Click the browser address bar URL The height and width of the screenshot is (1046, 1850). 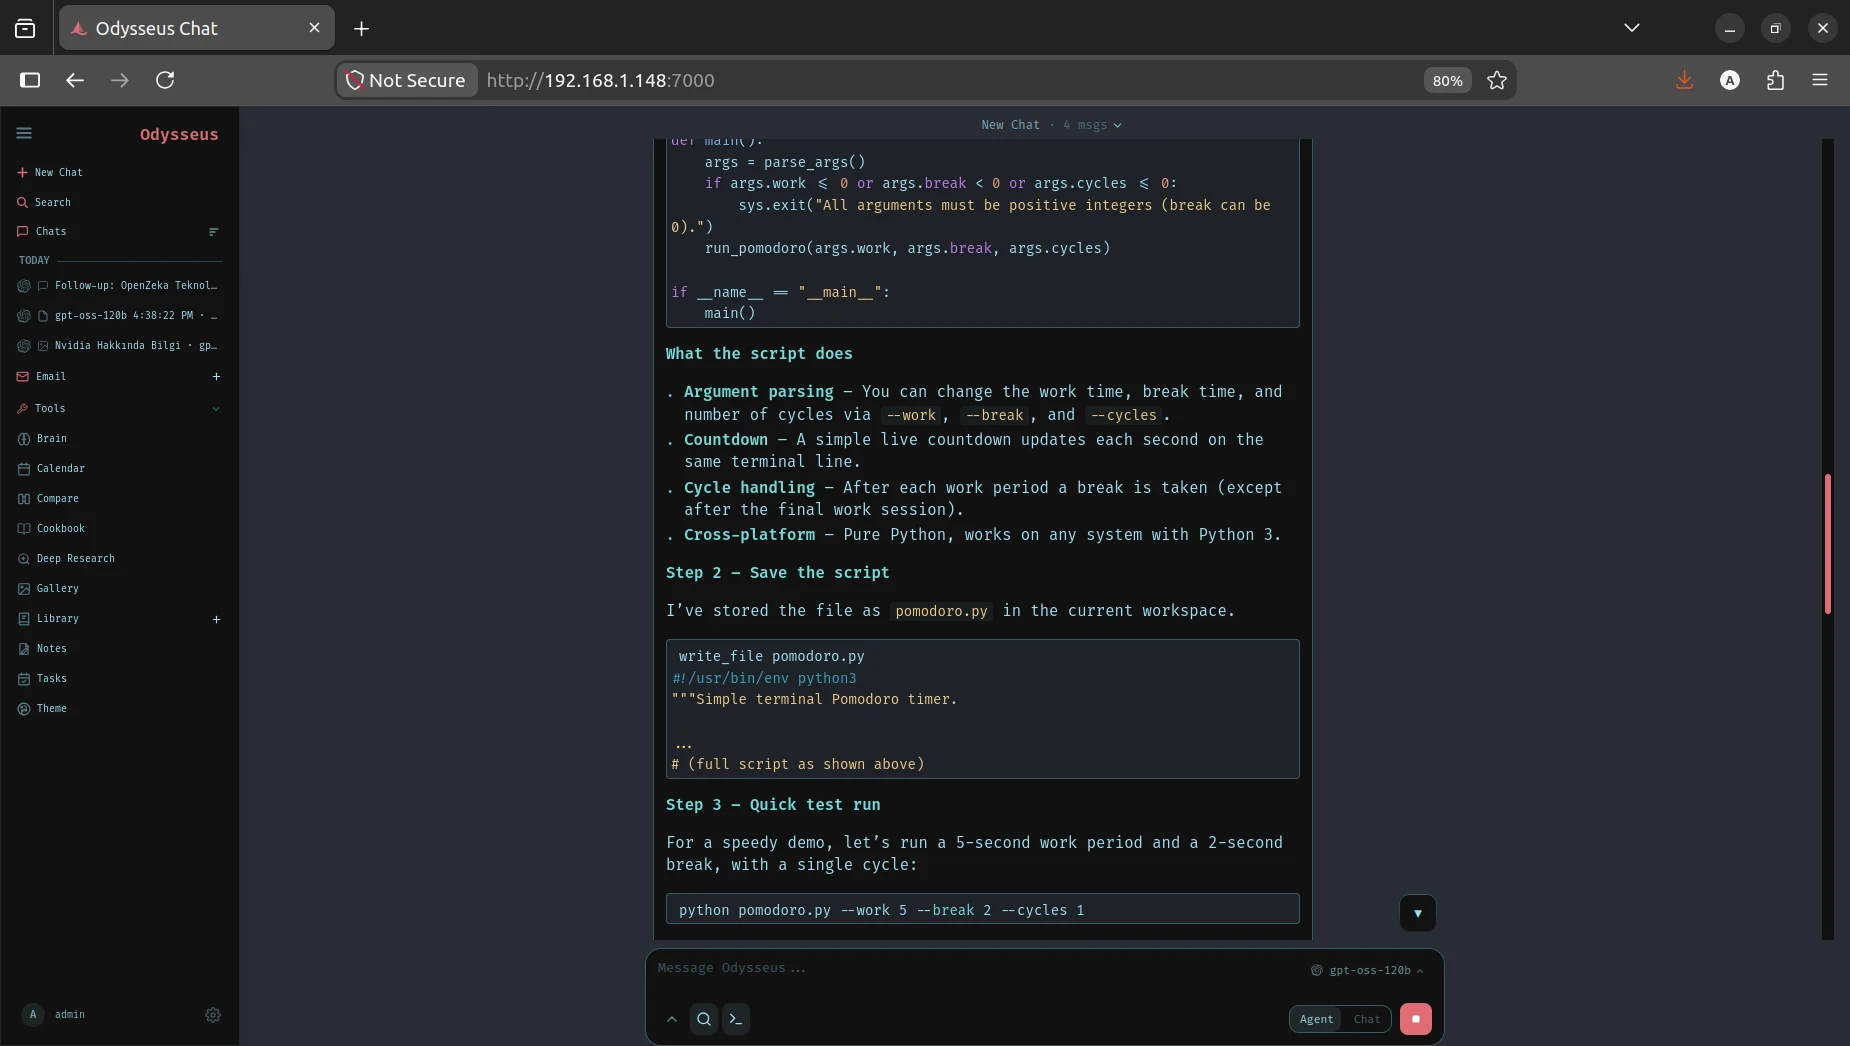pyautogui.click(x=600, y=80)
